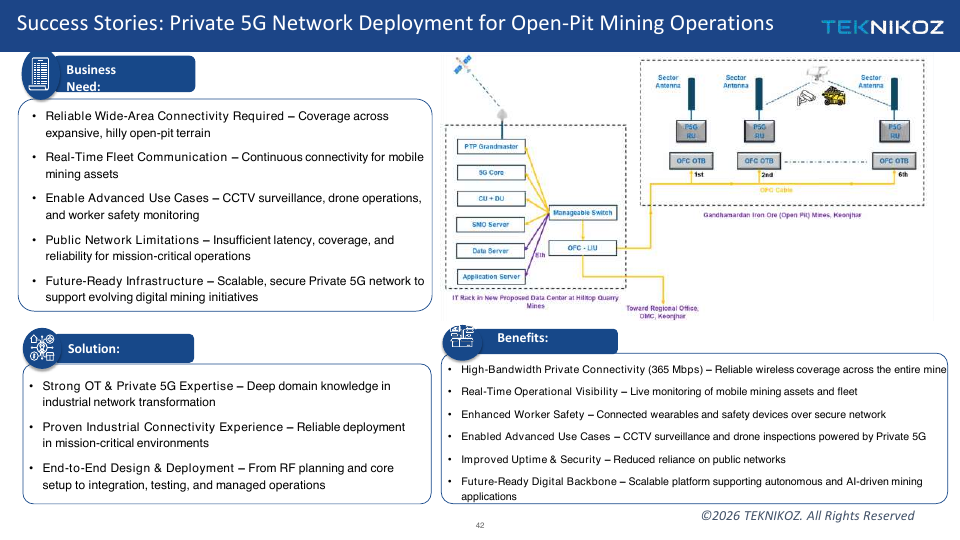Select the Data Server box
The height and width of the screenshot is (540, 960).
pos(491,250)
